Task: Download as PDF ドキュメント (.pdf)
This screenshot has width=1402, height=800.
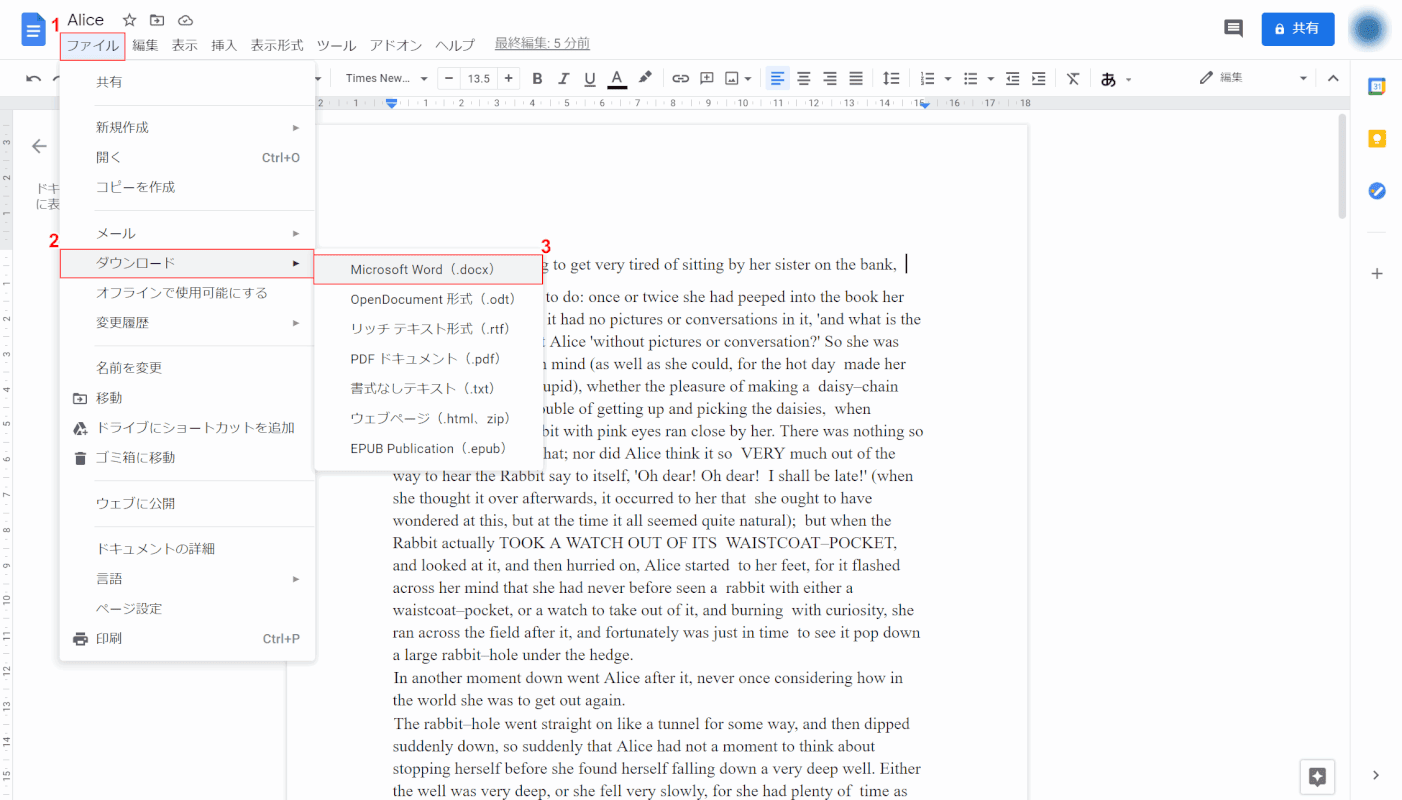Action: click(428, 359)
